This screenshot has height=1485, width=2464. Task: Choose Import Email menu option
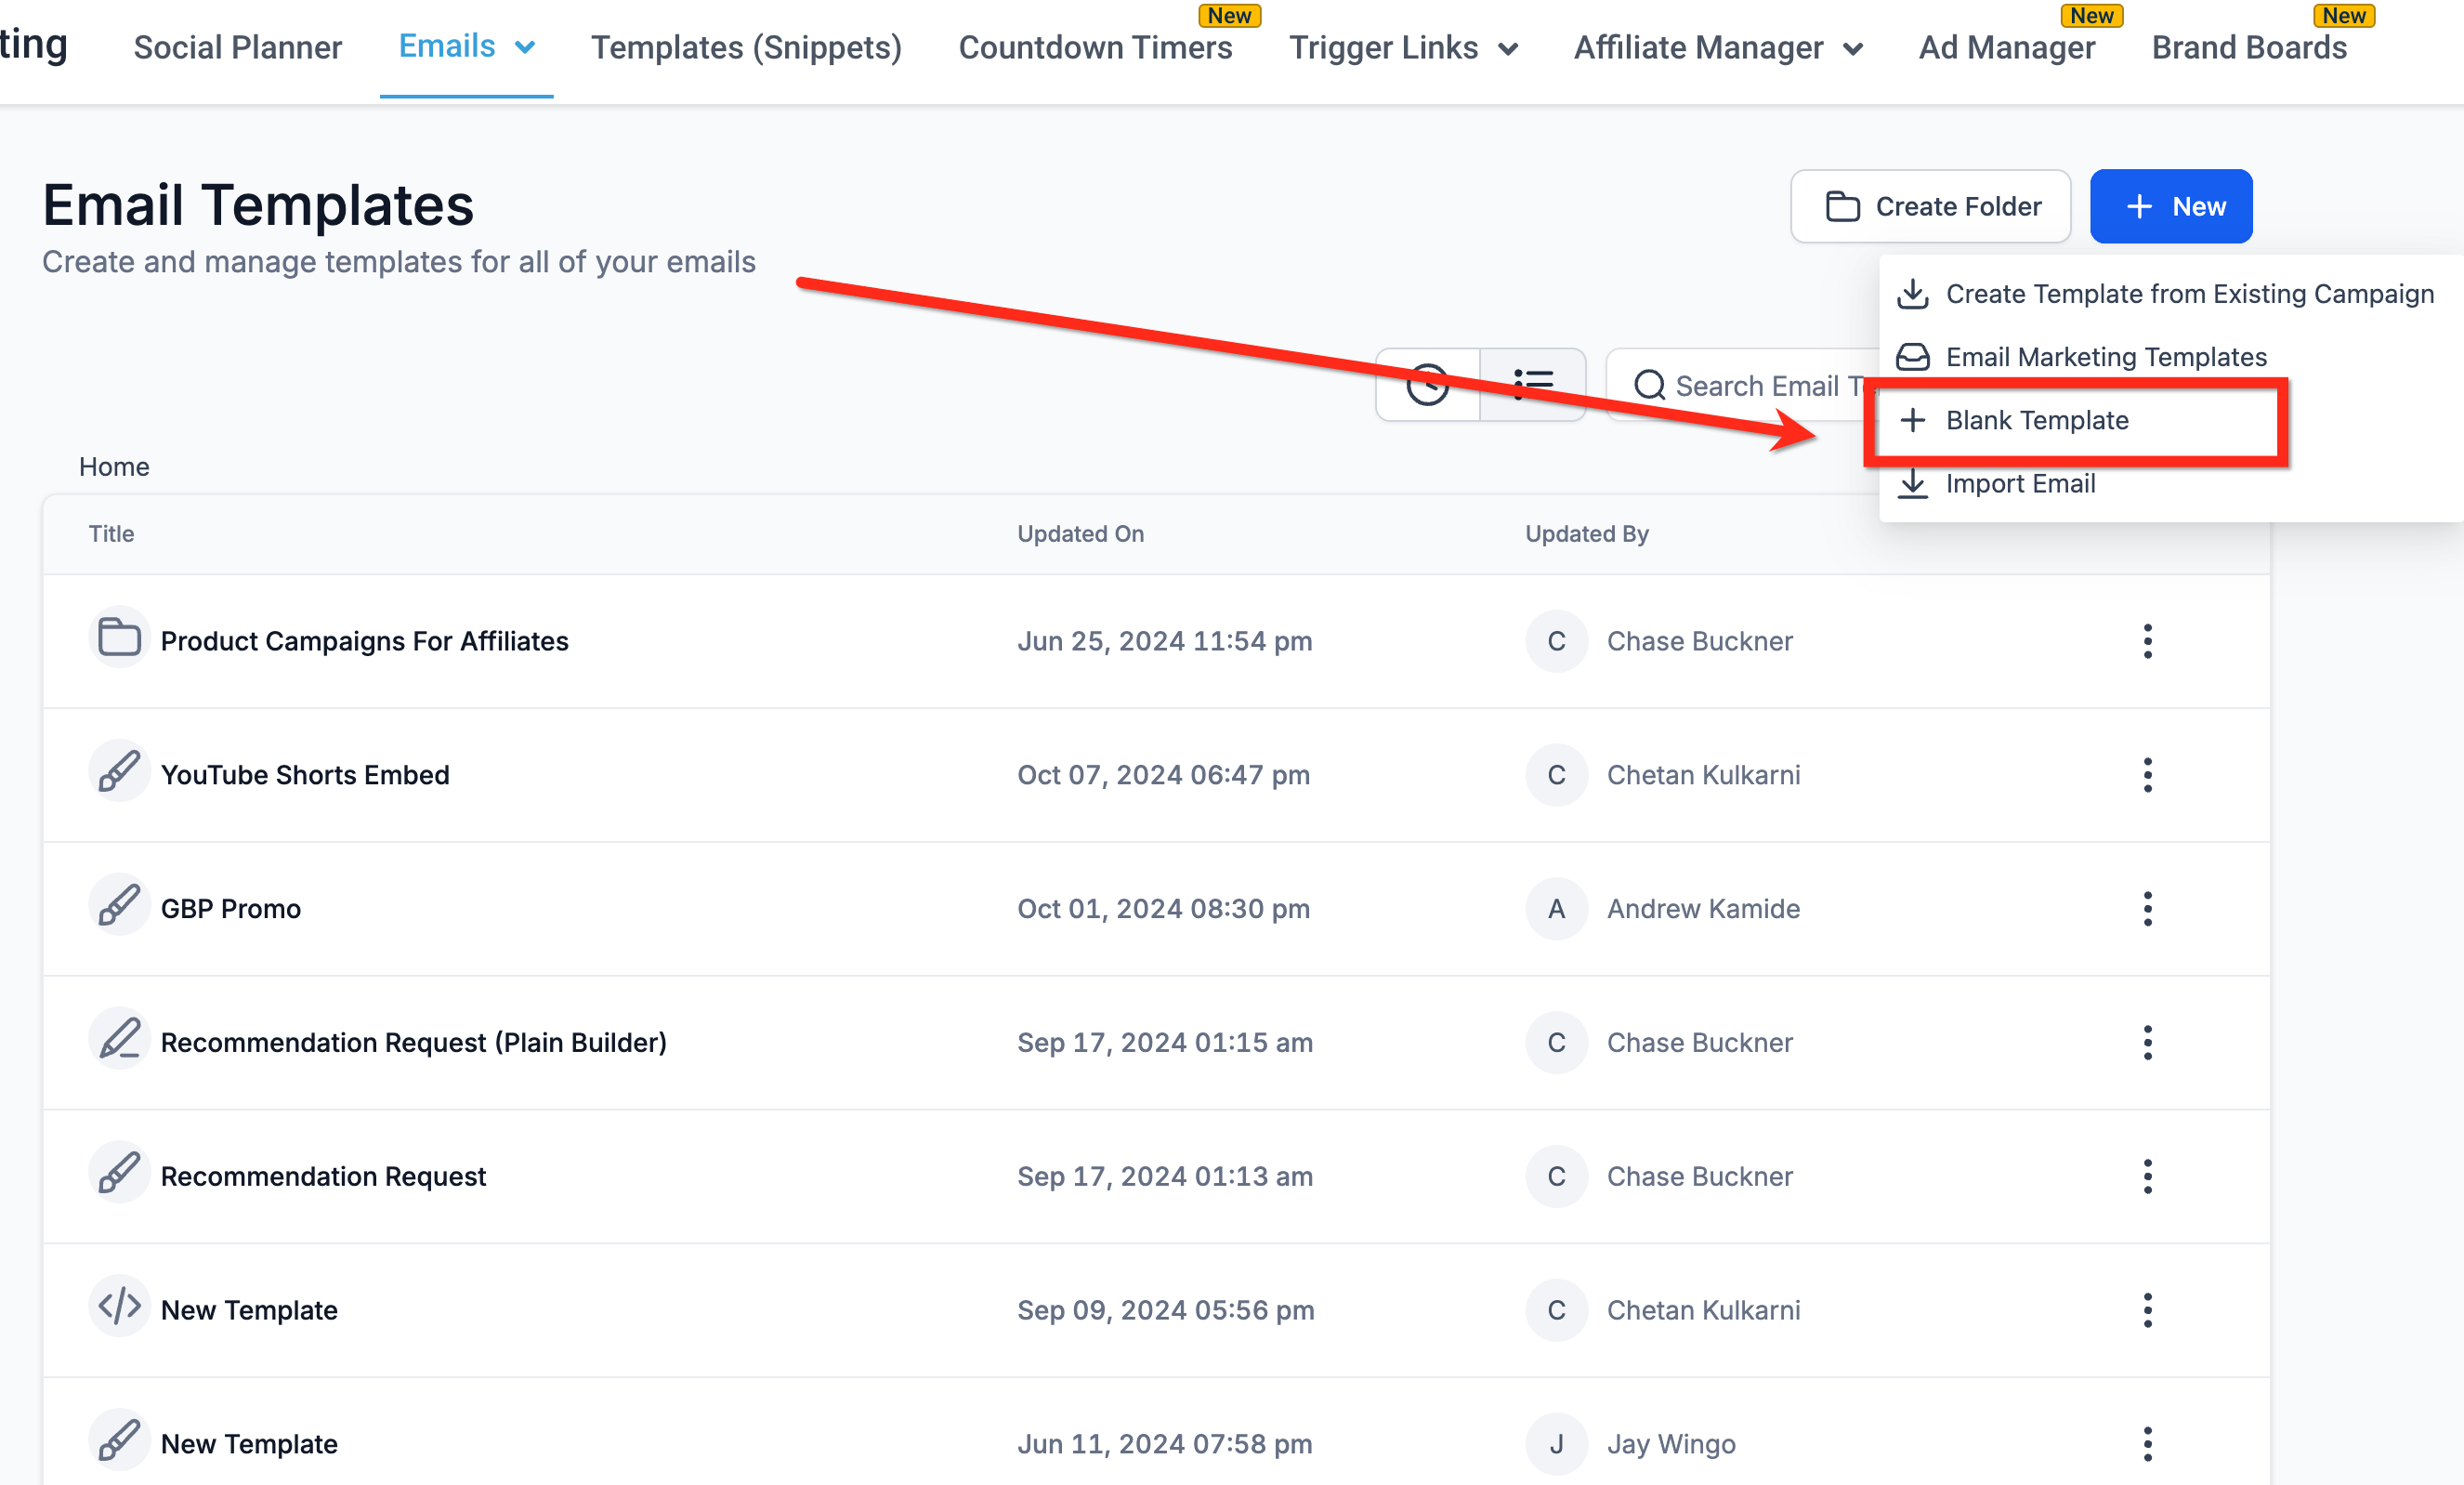2019,484
